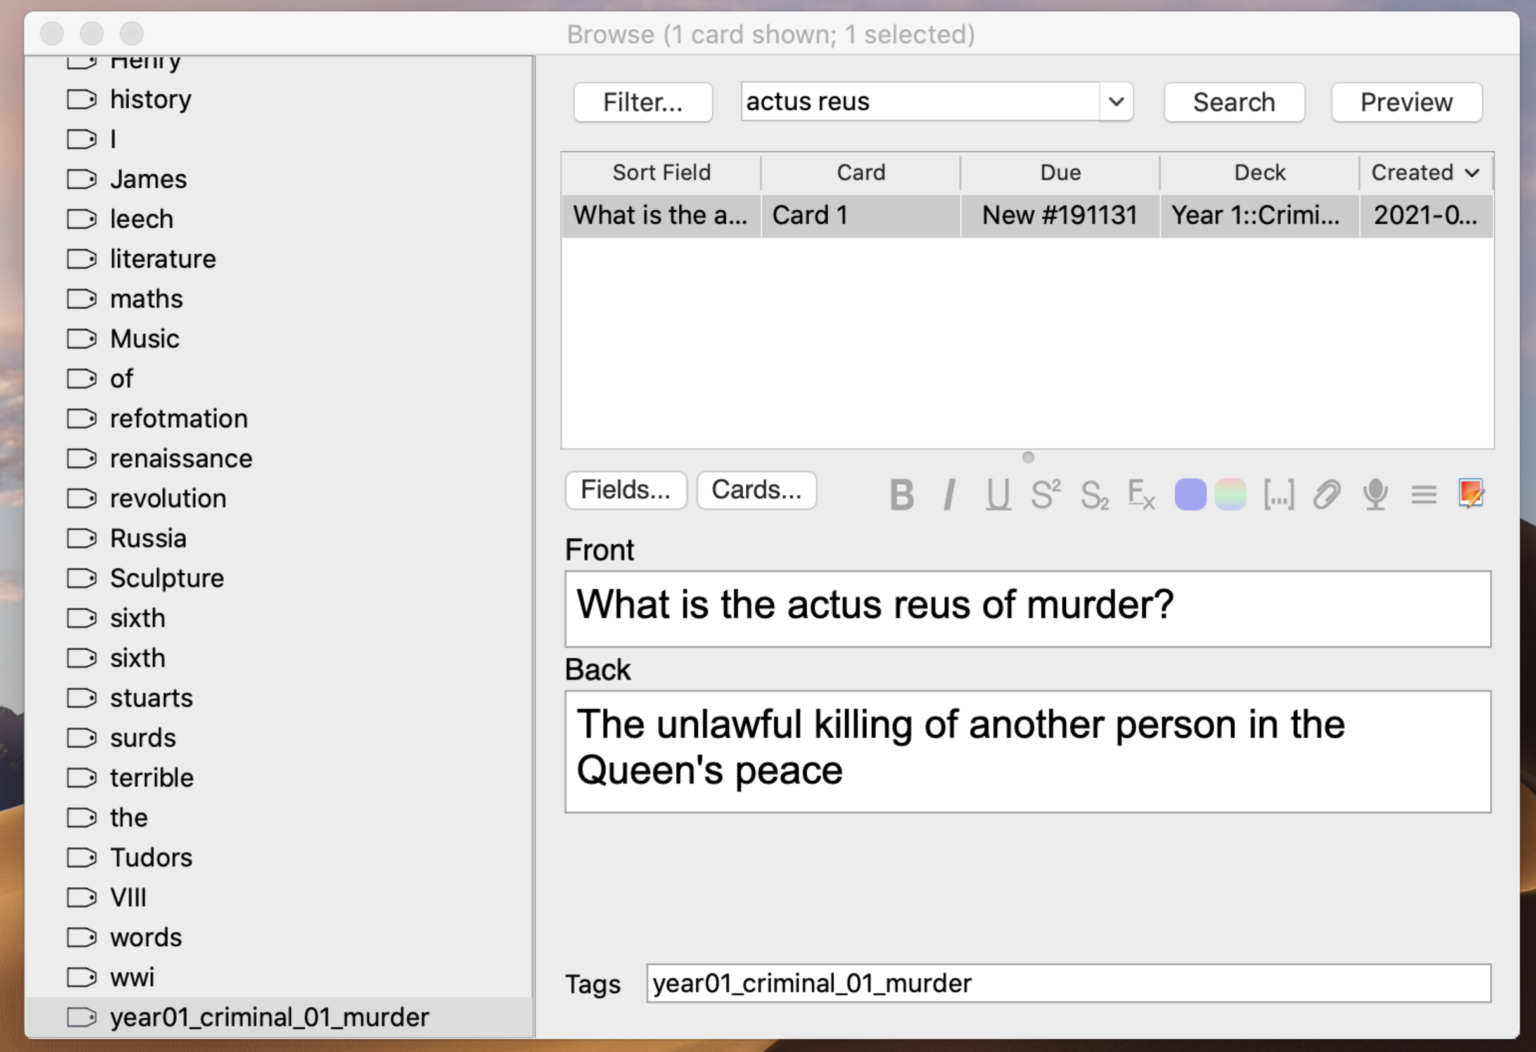Toggle italic text formatting
Screen dimensions: 1536x1052
(x=949, y=495)
